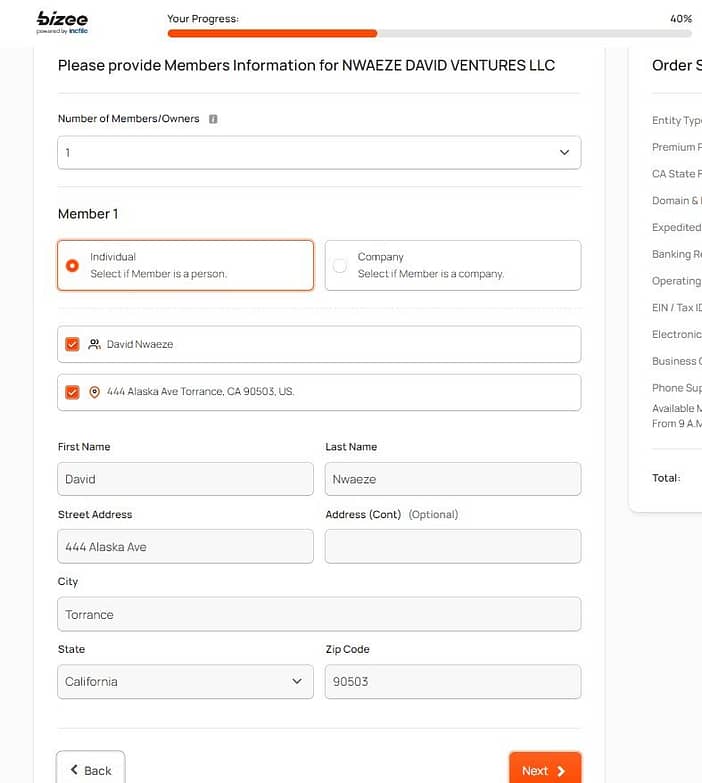702x783 pixels.
Task: Select the Company member radio option
Action: [340, 266]
